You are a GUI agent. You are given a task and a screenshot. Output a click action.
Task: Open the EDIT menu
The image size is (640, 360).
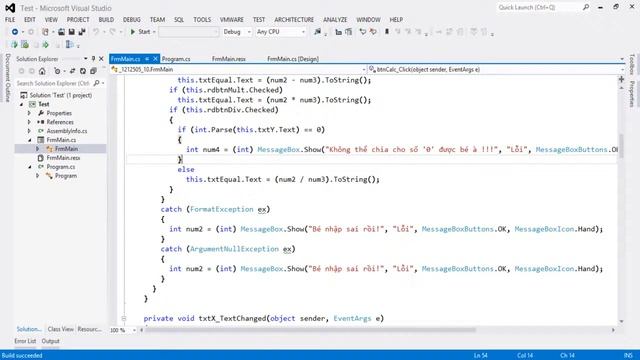(29, 20)
